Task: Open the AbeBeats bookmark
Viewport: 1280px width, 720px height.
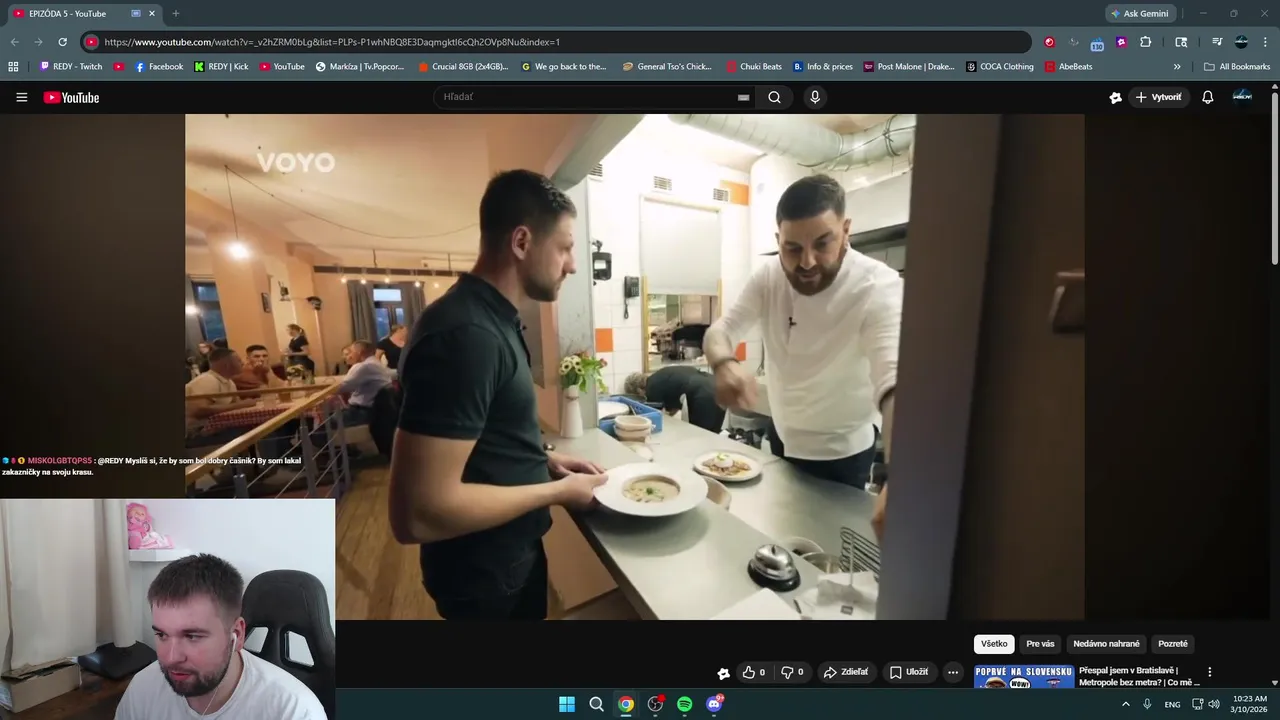Action: (x=1069, y=67)
